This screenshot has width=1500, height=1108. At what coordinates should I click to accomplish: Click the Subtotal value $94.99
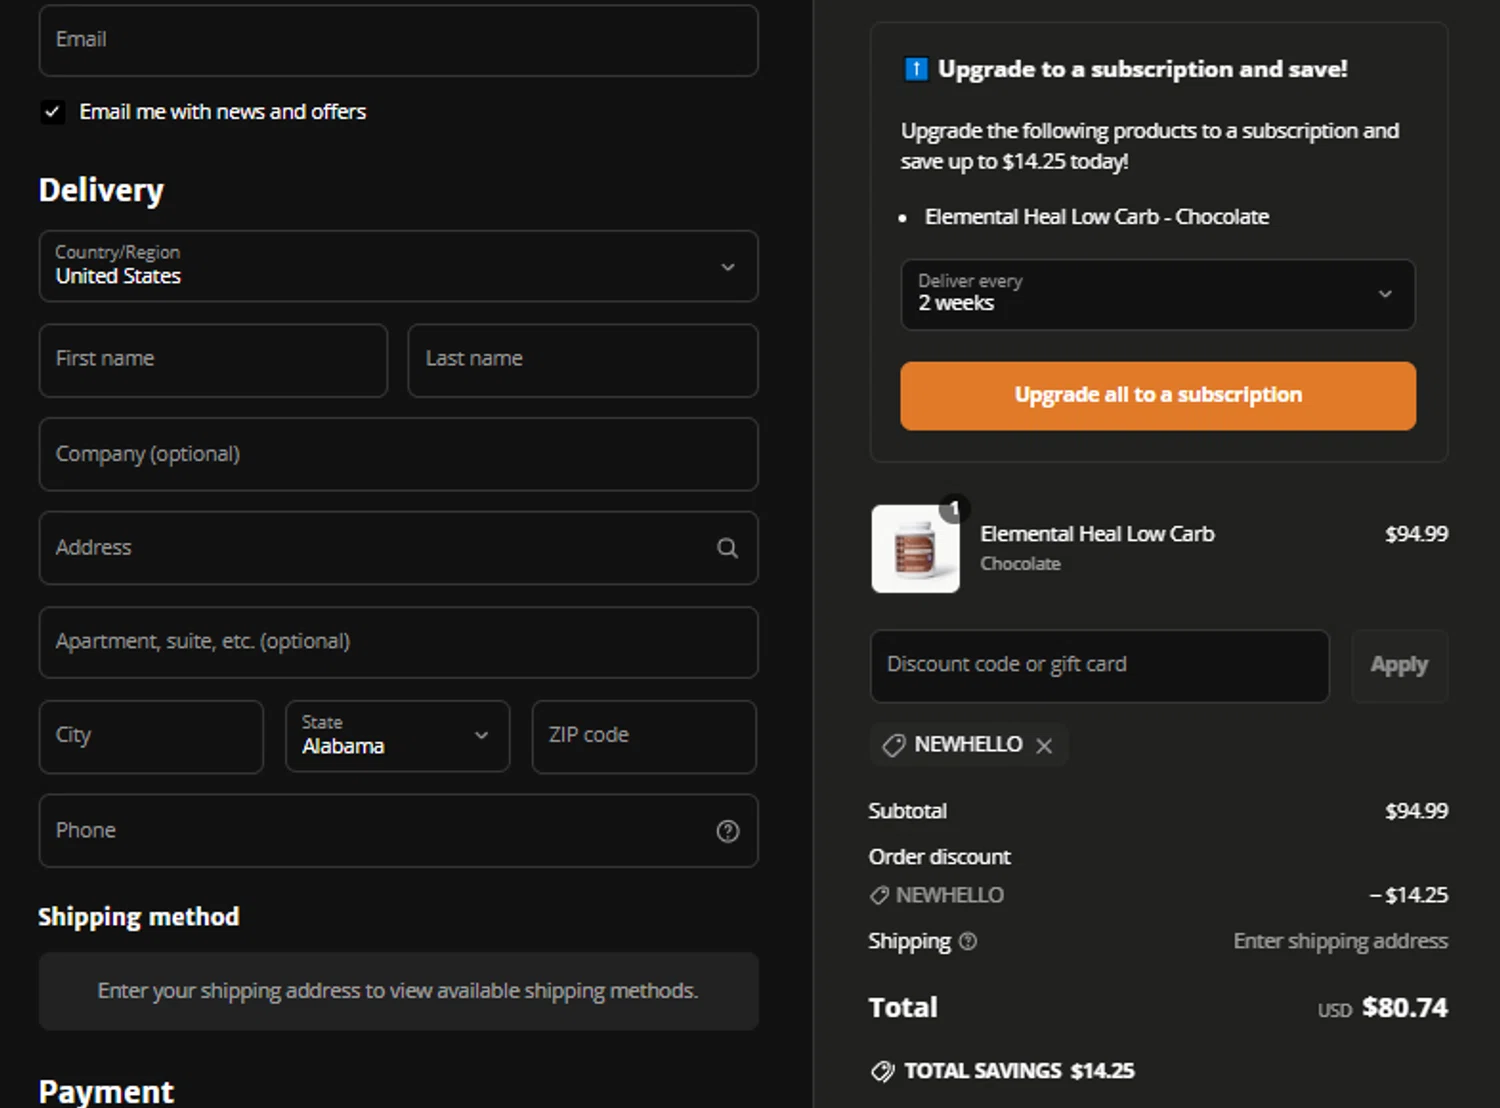1416,811
